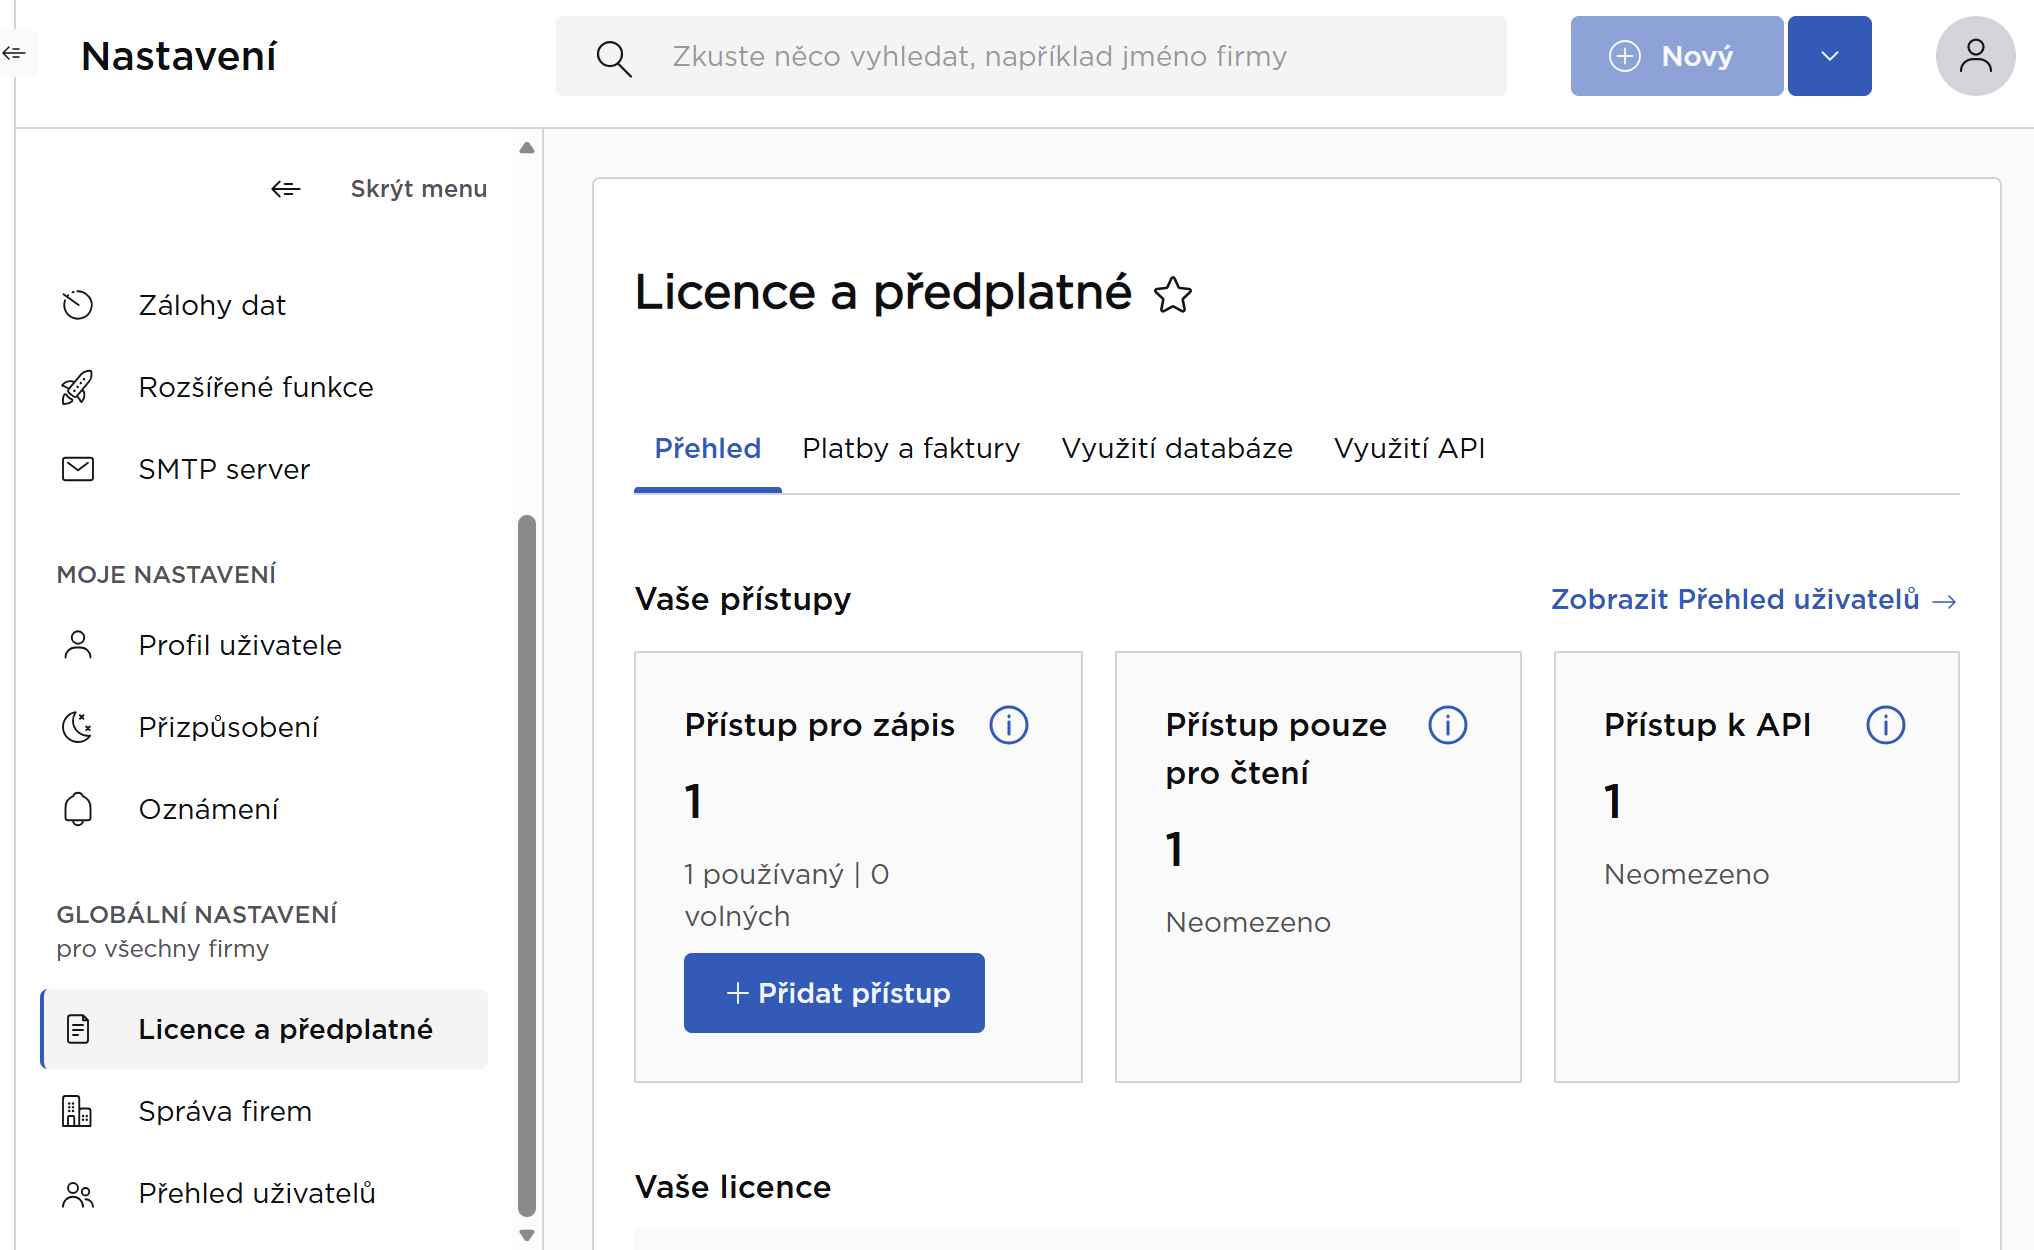This screenshot has height=1250, width=2034.
Task: Click the info icon for Přístup pouze pro čtení
Action: pyautogui.click(x=1447, y=725)
